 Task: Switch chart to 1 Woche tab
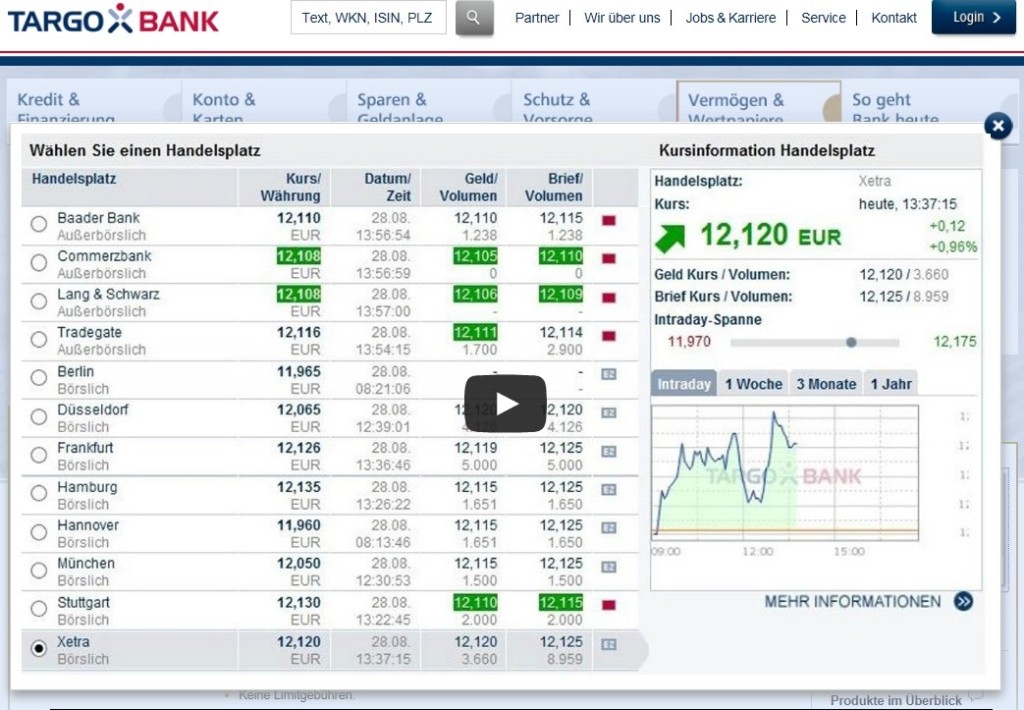(754, 383)
